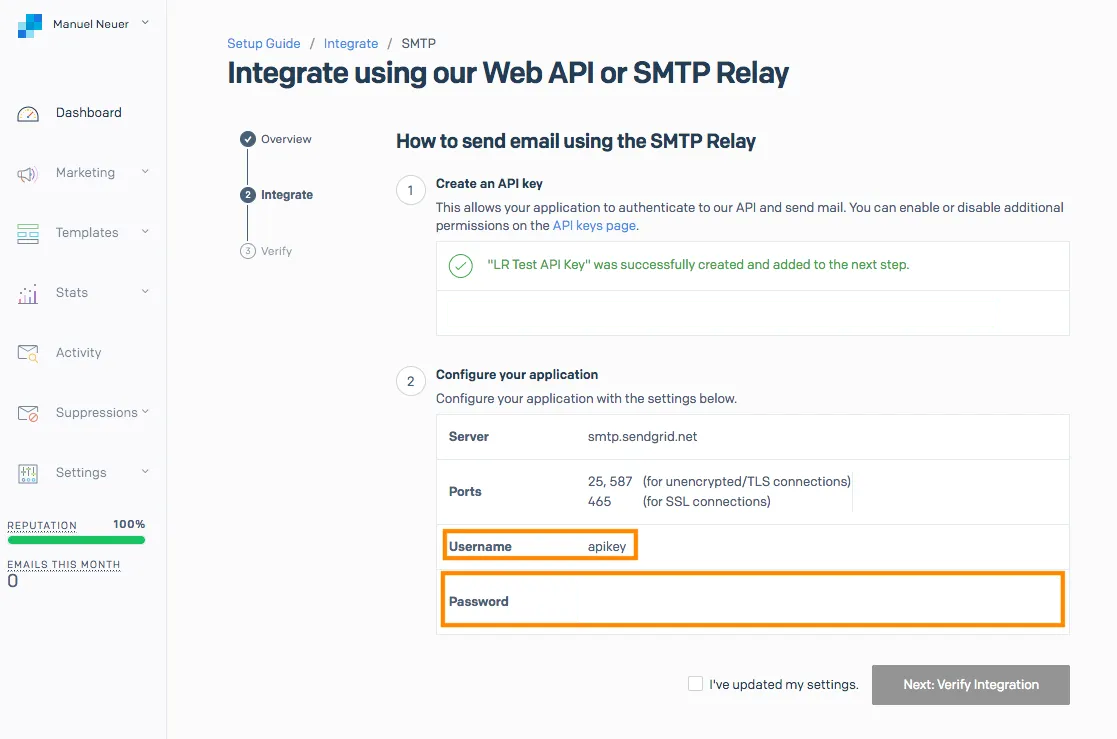The image size is (1117, 739).
Task: Click the Dashboard gauge icon
Action: point(28,113)
